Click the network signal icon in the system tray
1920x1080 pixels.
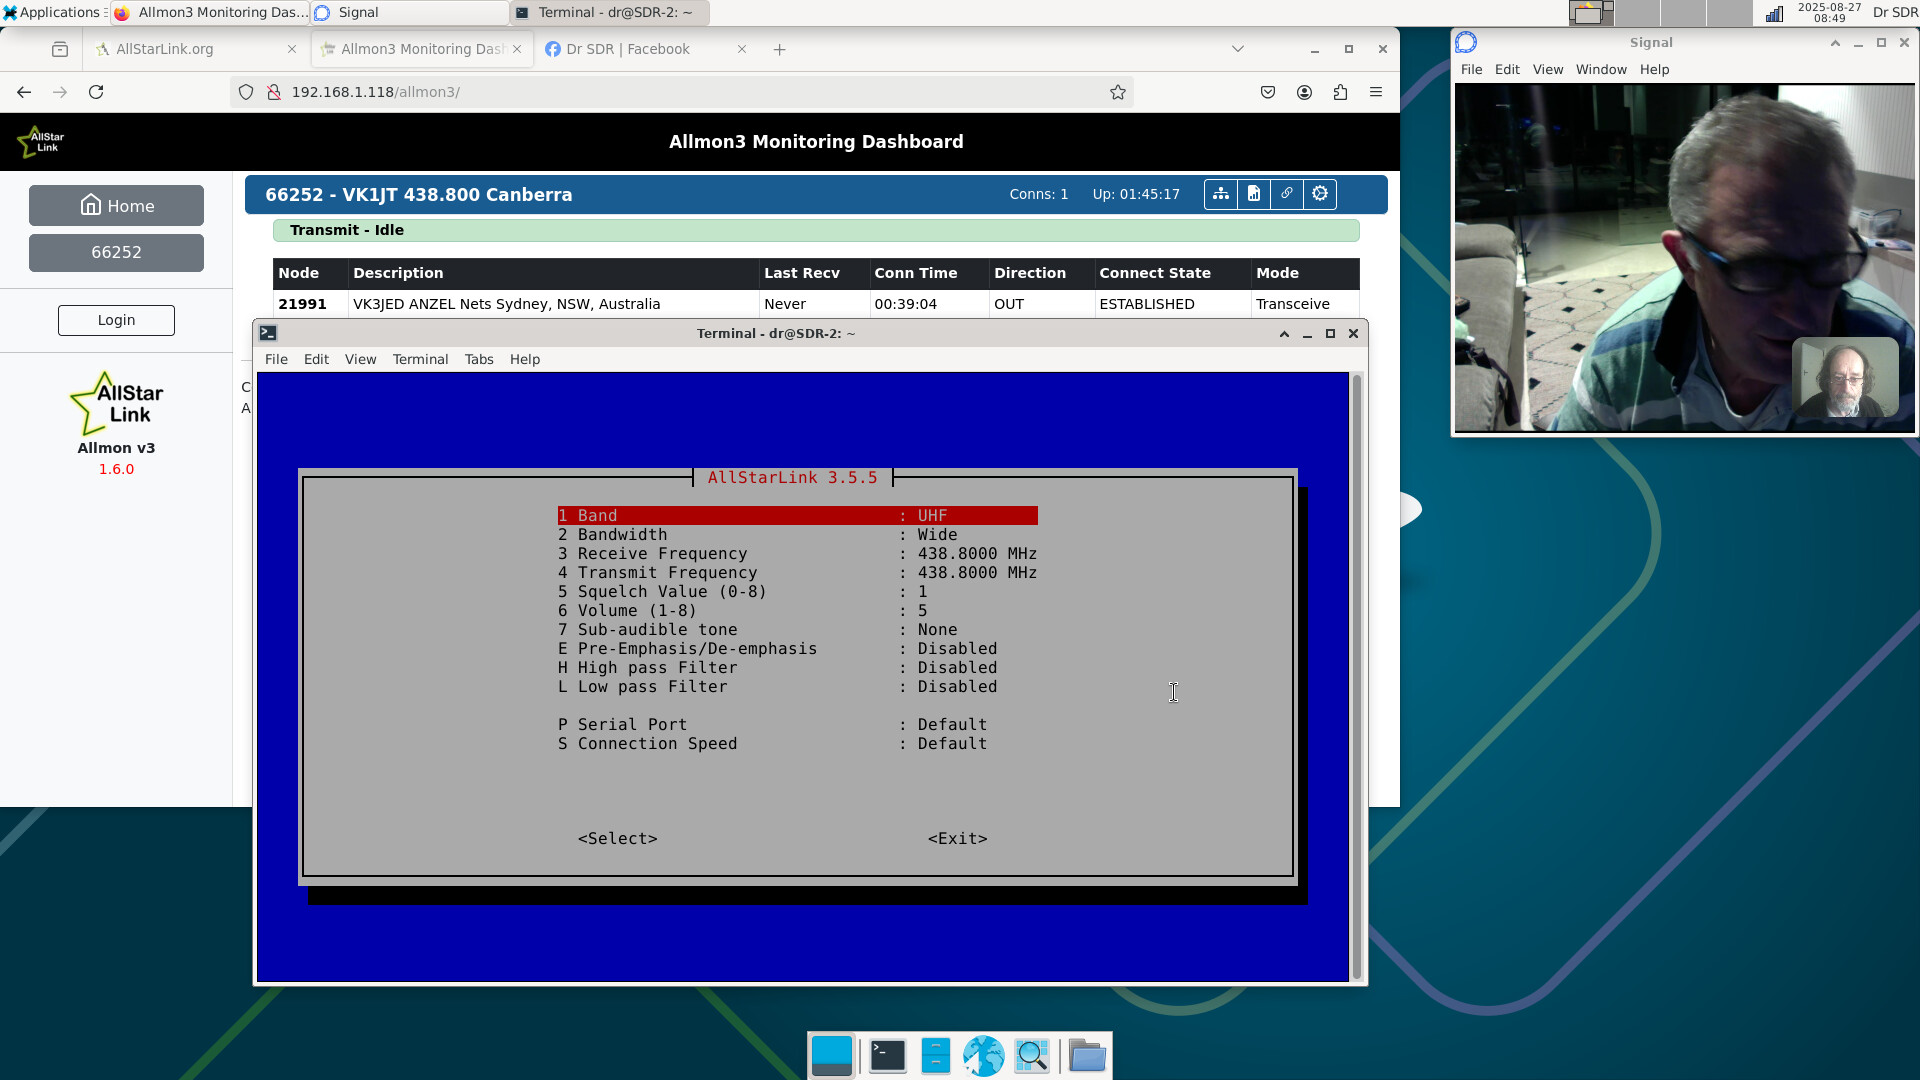coord(1774,13)
